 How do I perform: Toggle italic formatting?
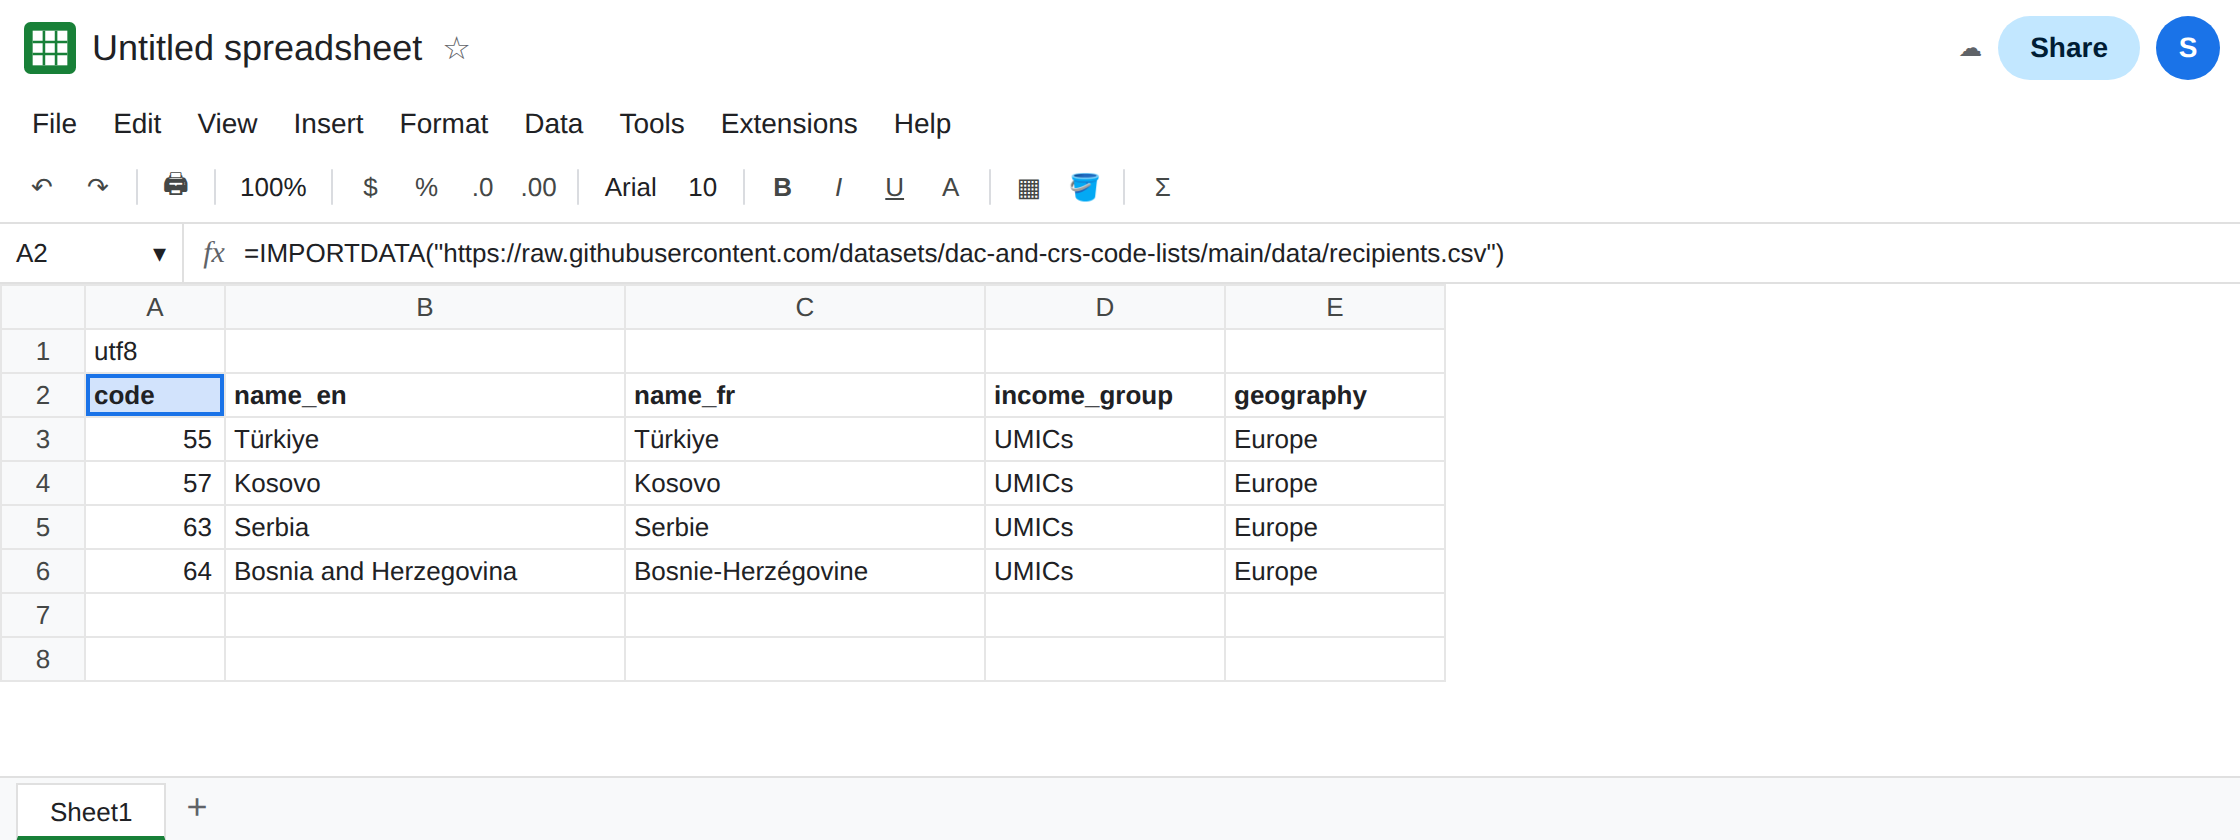tap(838, 187)
